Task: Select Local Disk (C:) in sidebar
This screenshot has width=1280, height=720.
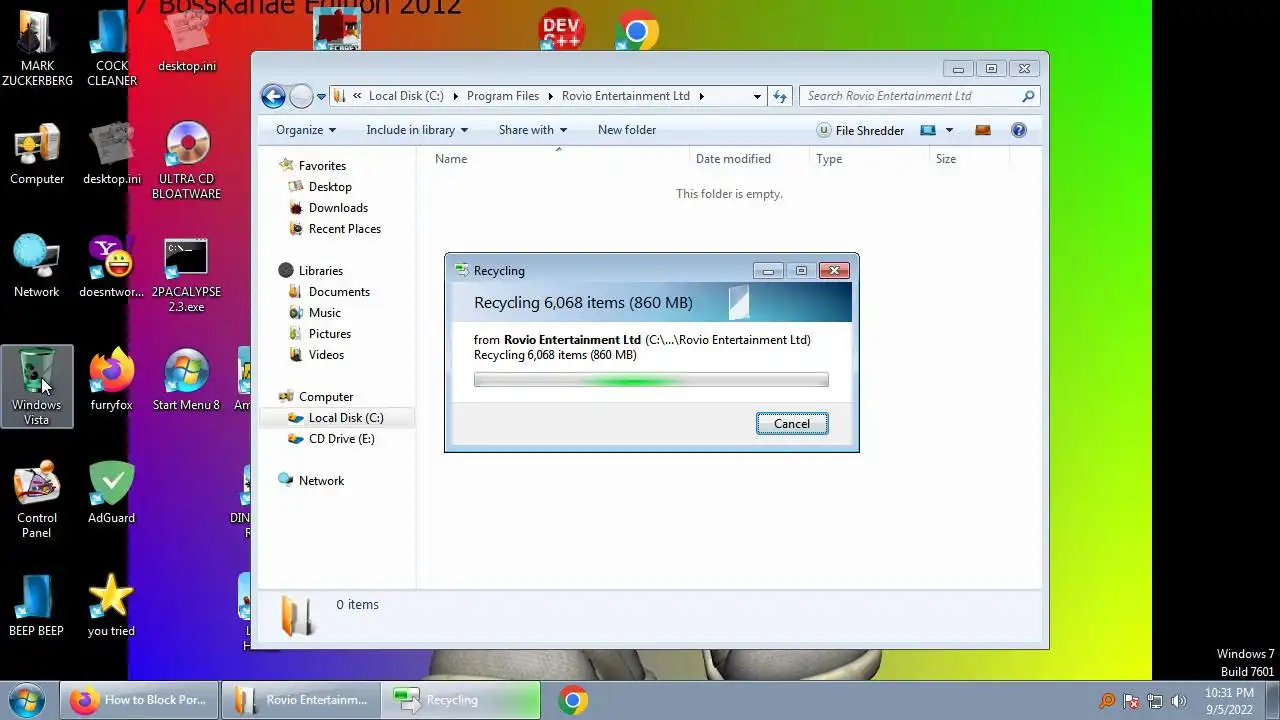Action: pos(336,418)
